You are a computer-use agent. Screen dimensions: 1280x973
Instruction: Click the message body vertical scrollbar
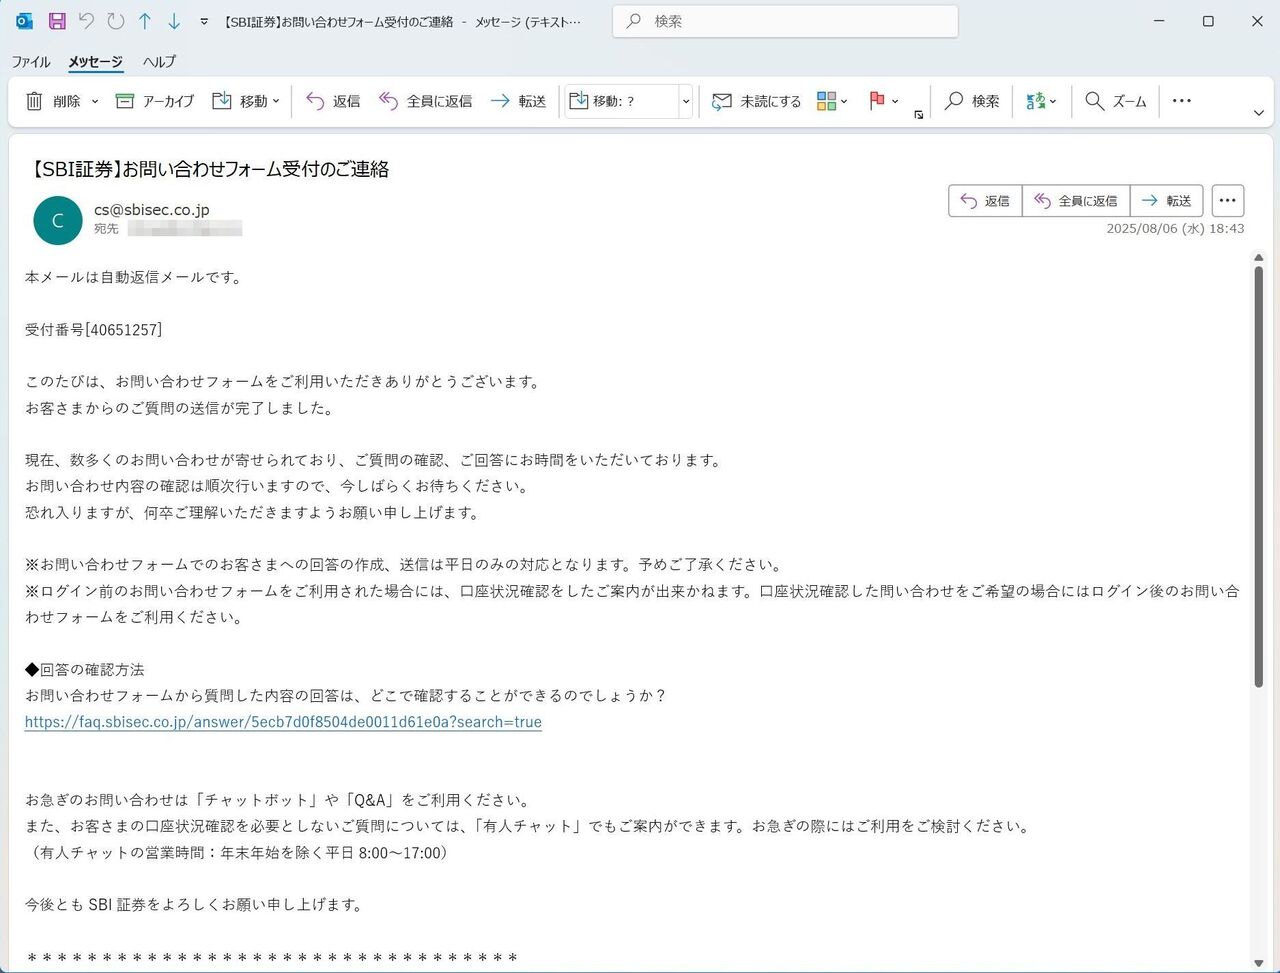[x=1259, y=477]
